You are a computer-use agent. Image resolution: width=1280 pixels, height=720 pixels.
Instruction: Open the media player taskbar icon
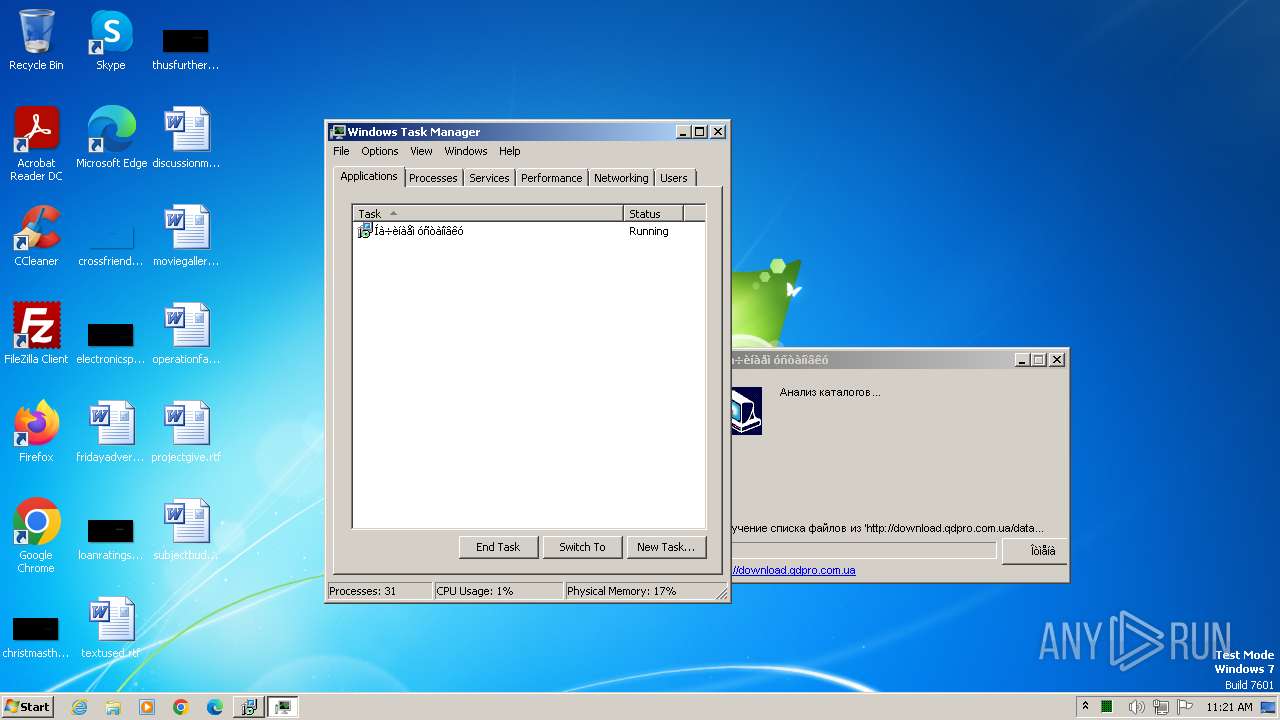(147, 707)
